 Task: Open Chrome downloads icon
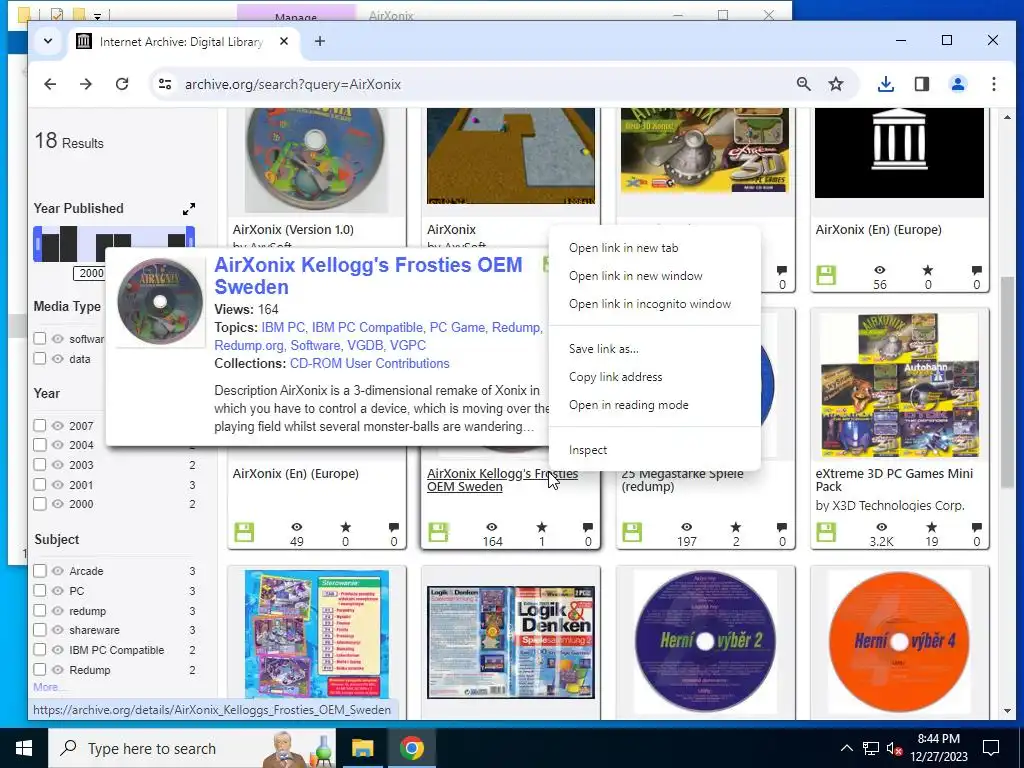[886, 84]
